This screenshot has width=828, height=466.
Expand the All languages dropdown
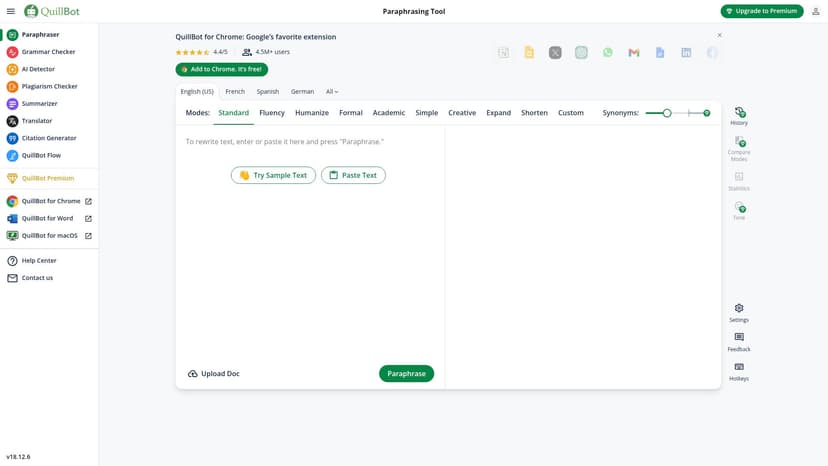point(332,91)
